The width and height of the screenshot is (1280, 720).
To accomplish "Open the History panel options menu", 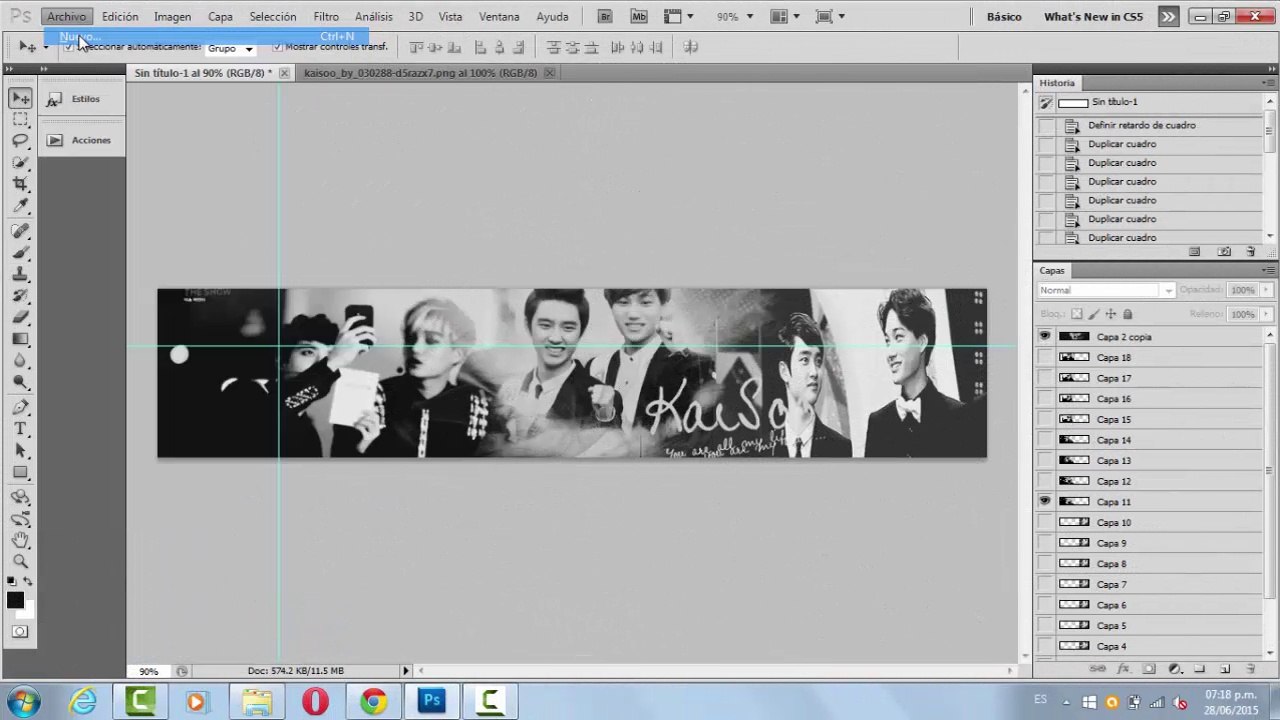I will pyautogui.click(x=1268, y=83).
